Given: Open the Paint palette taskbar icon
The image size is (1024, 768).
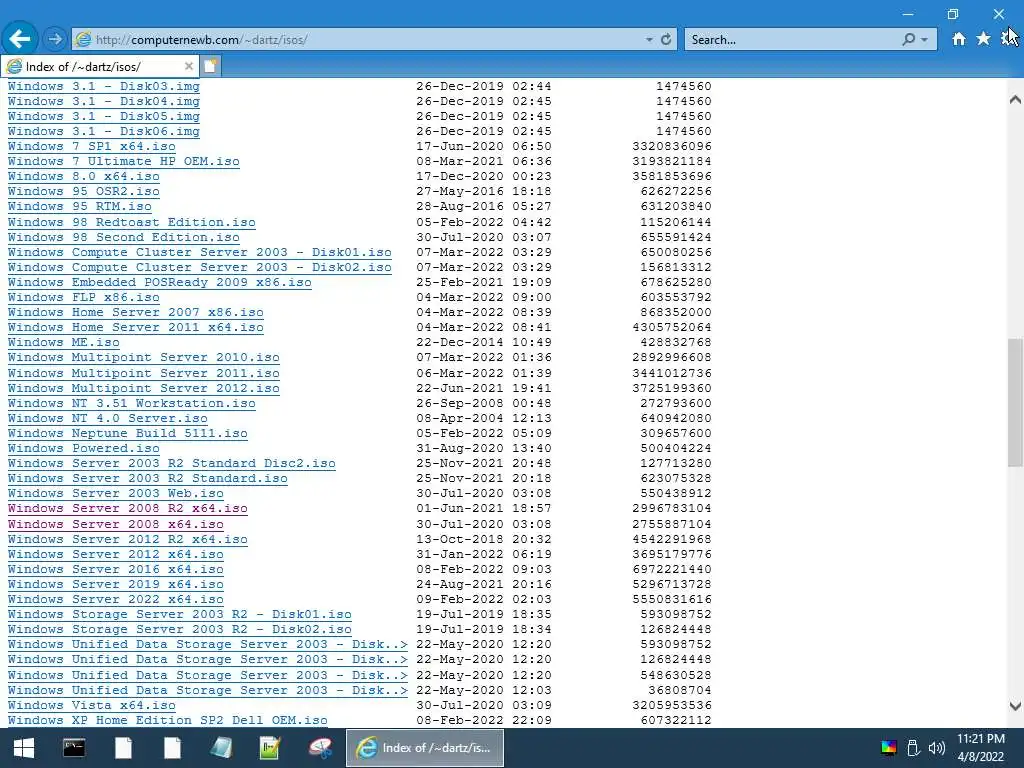Looking at the screenshot, I should click(320, 748).
